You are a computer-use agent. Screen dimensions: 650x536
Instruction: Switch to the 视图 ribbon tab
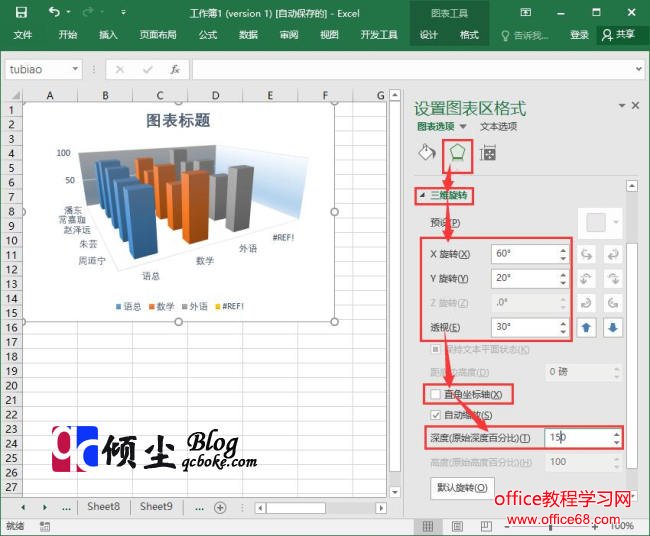[329, 35]
